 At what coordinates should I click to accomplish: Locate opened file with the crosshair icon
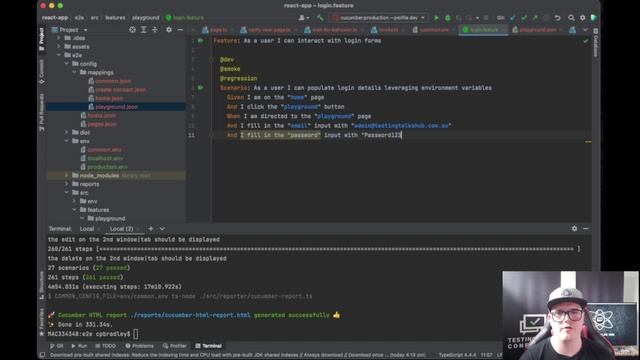tap(132, 30)
